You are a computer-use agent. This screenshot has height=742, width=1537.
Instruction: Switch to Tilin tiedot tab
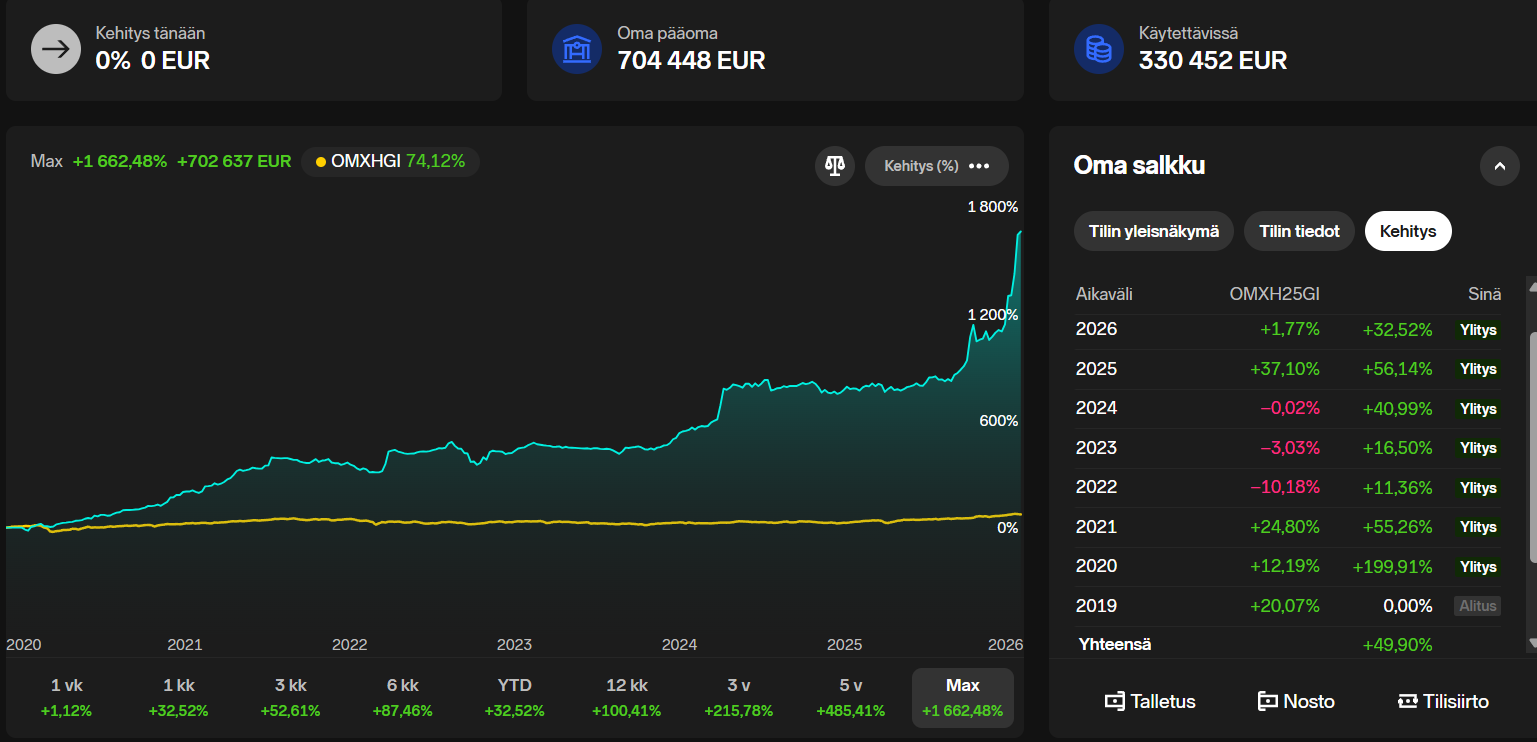[1299, 231]
